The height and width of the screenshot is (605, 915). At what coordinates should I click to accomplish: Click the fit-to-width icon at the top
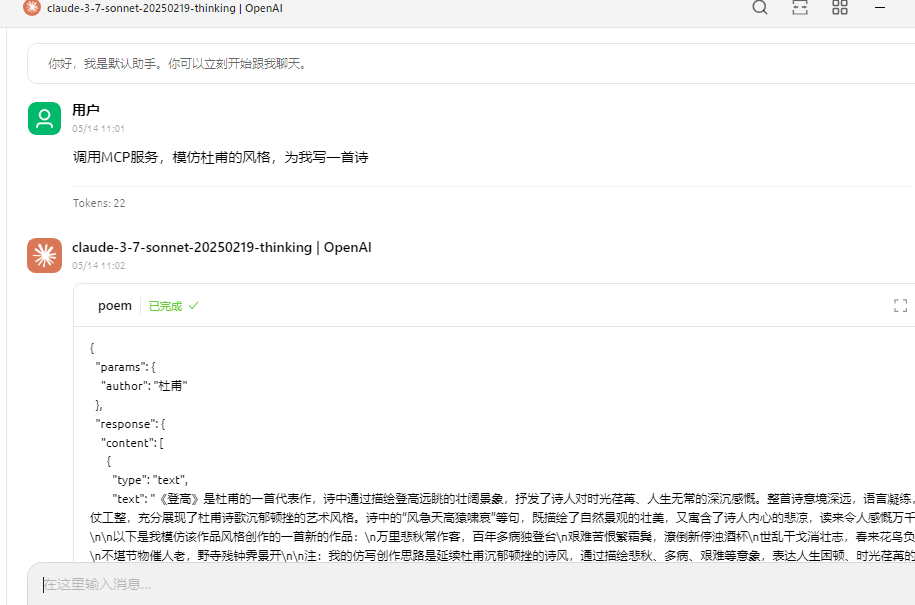(799, 8)
